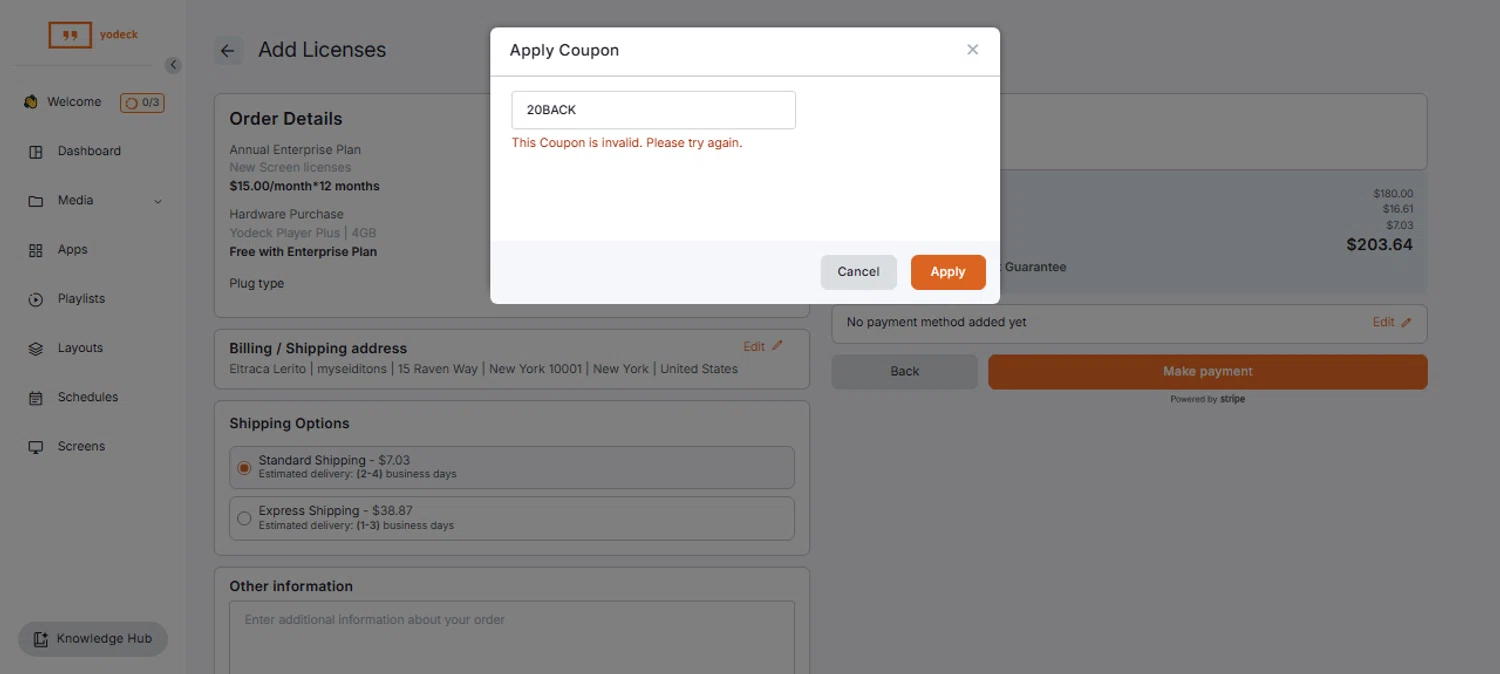Click the back arrow next to Add Licenses

point(228,51)
